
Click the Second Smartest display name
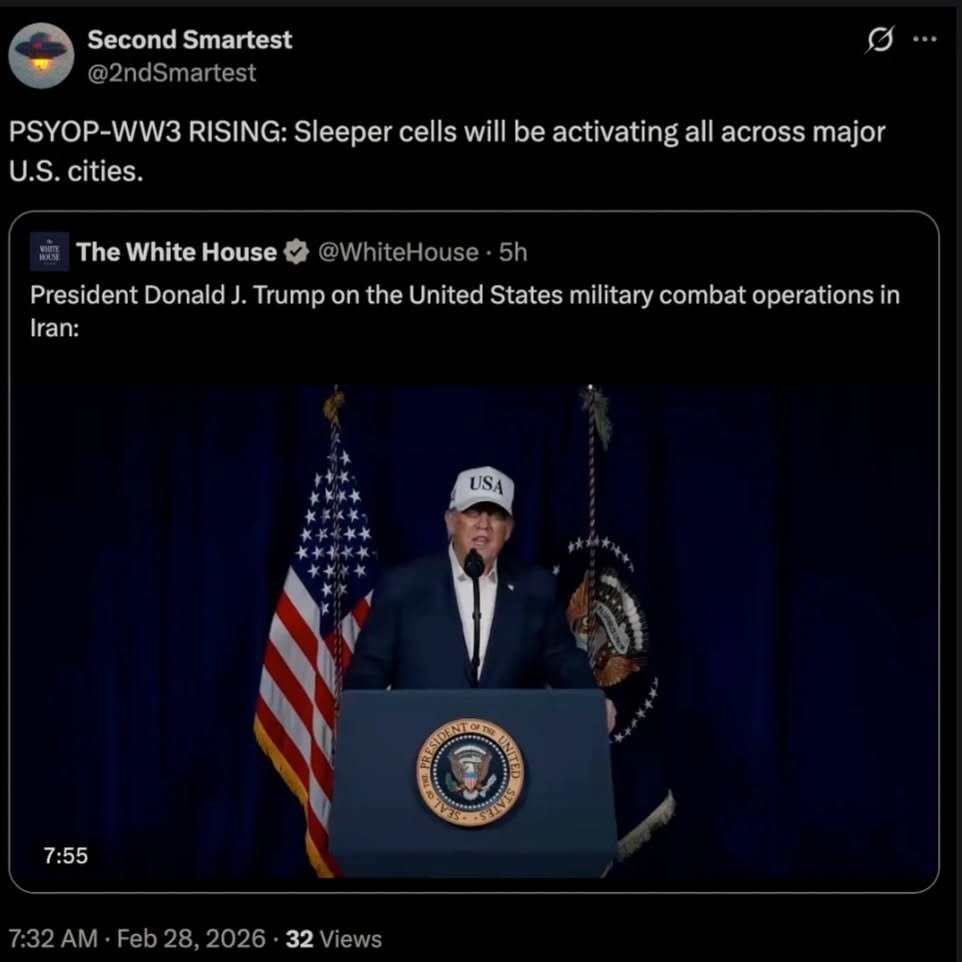[190, 40]
